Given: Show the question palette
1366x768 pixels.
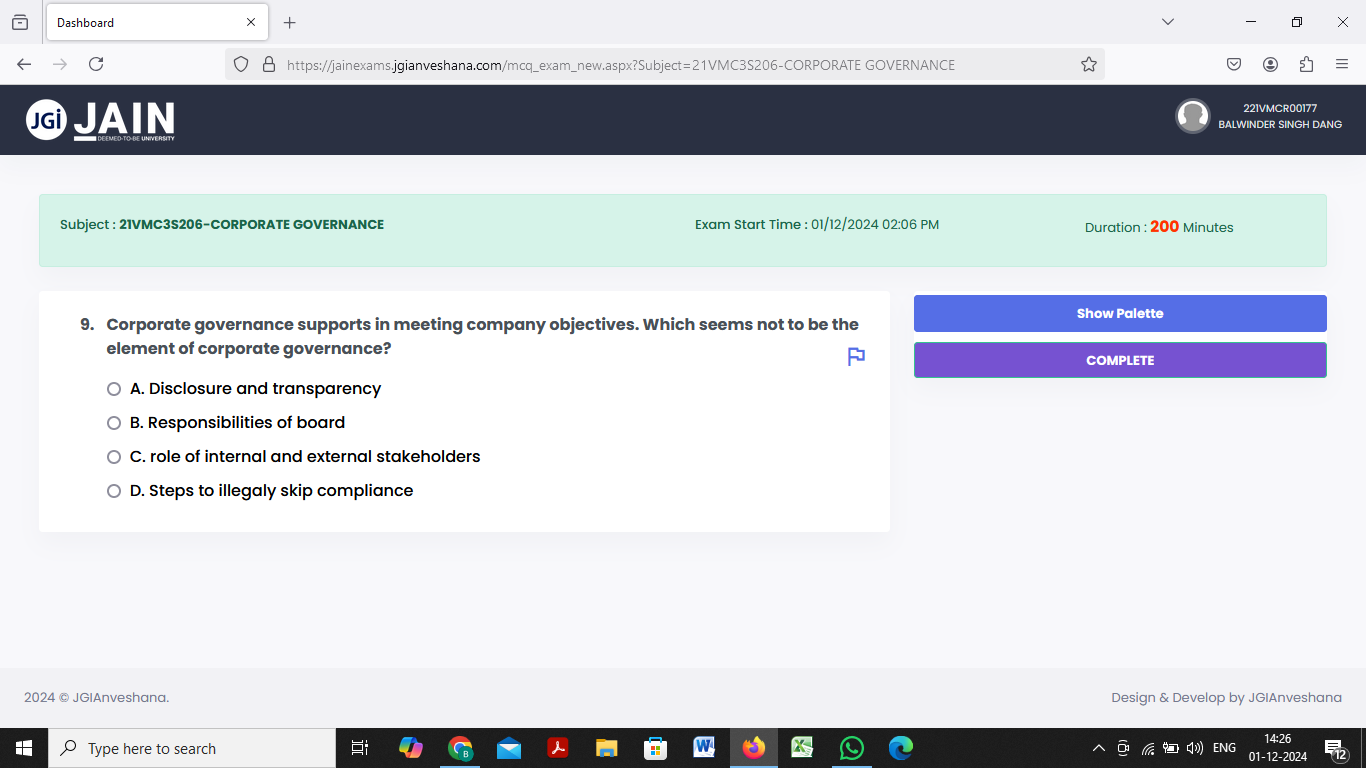Looking at the screenshot, I should point(1119,312).
